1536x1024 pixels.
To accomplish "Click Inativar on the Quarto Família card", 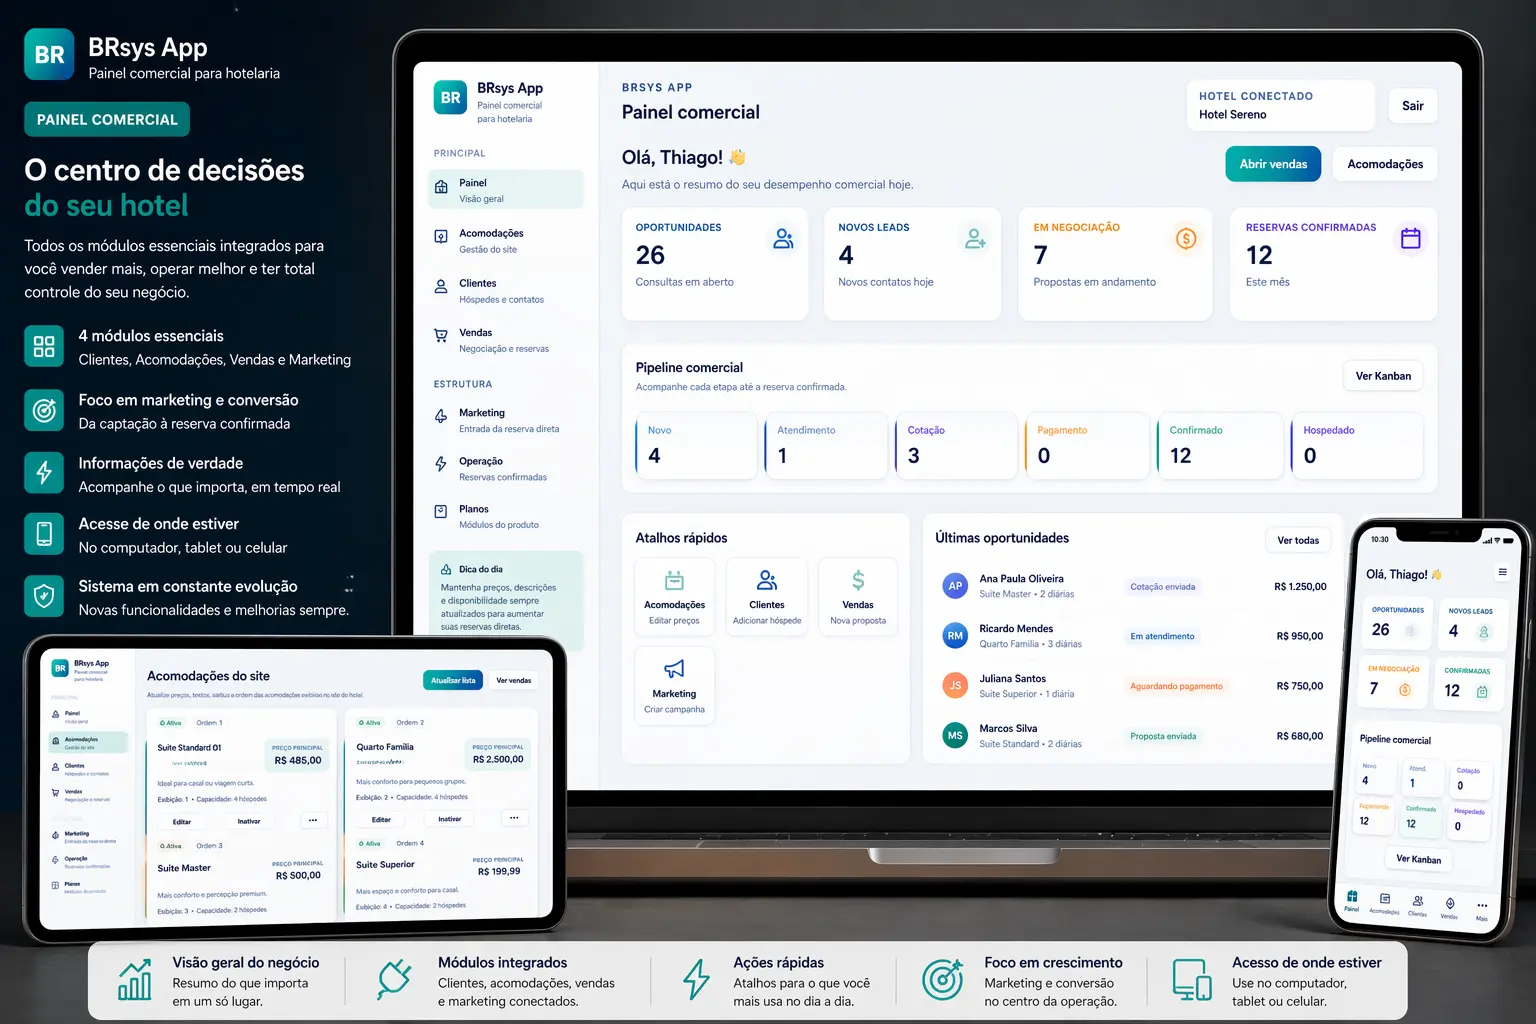I will coord(450,819).
